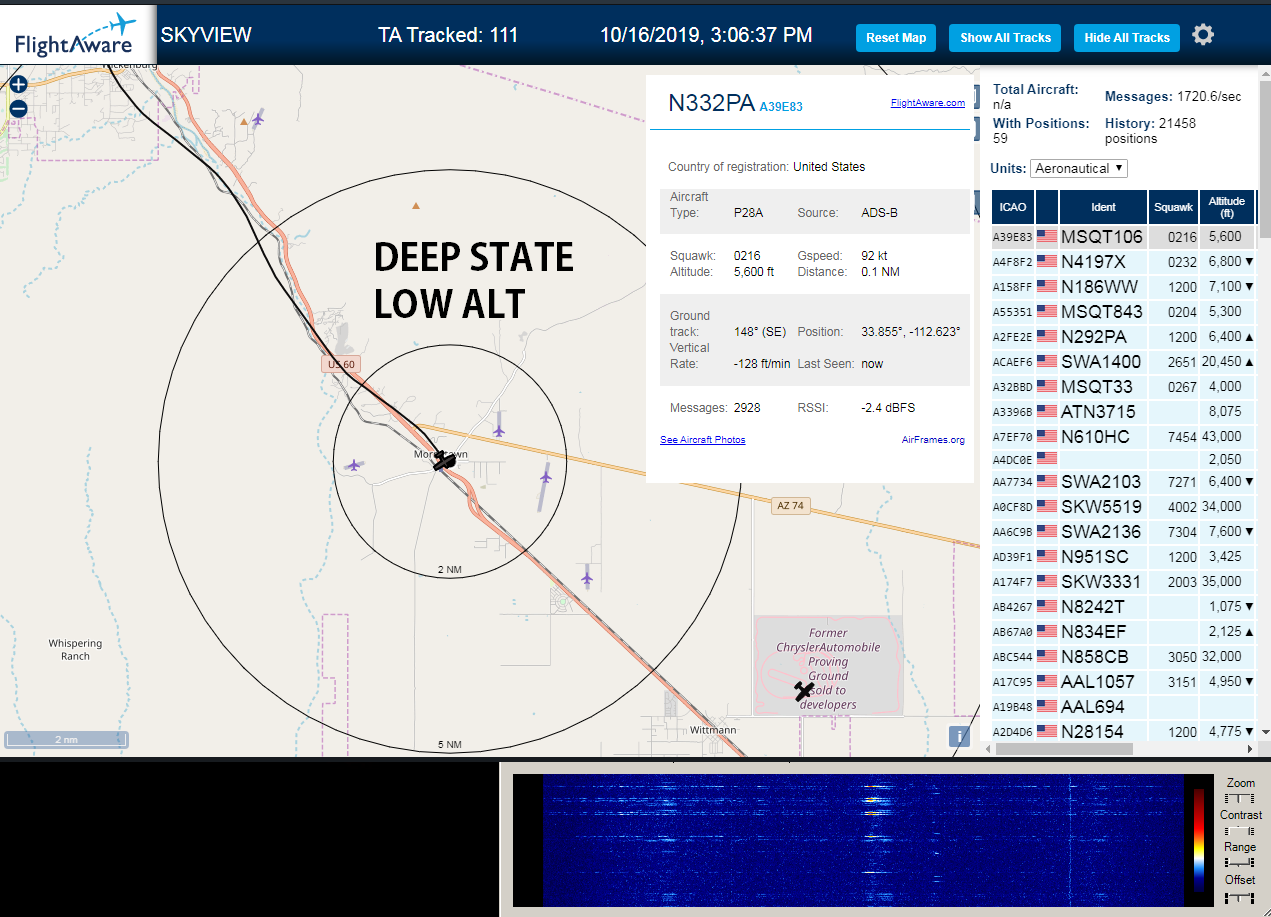This screenshot has width=1271, height=917.
Task: Click climbing arrow beside 2,125 altitude
Action: (x=1250, y=632)
